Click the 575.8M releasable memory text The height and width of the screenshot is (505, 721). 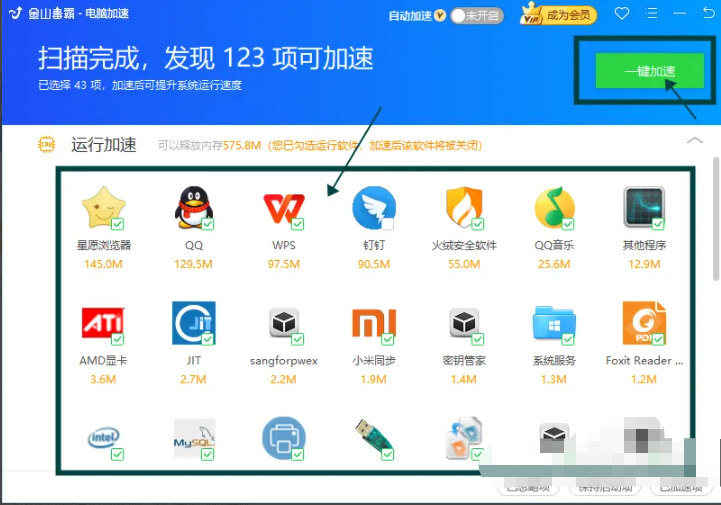click(242, 145)
